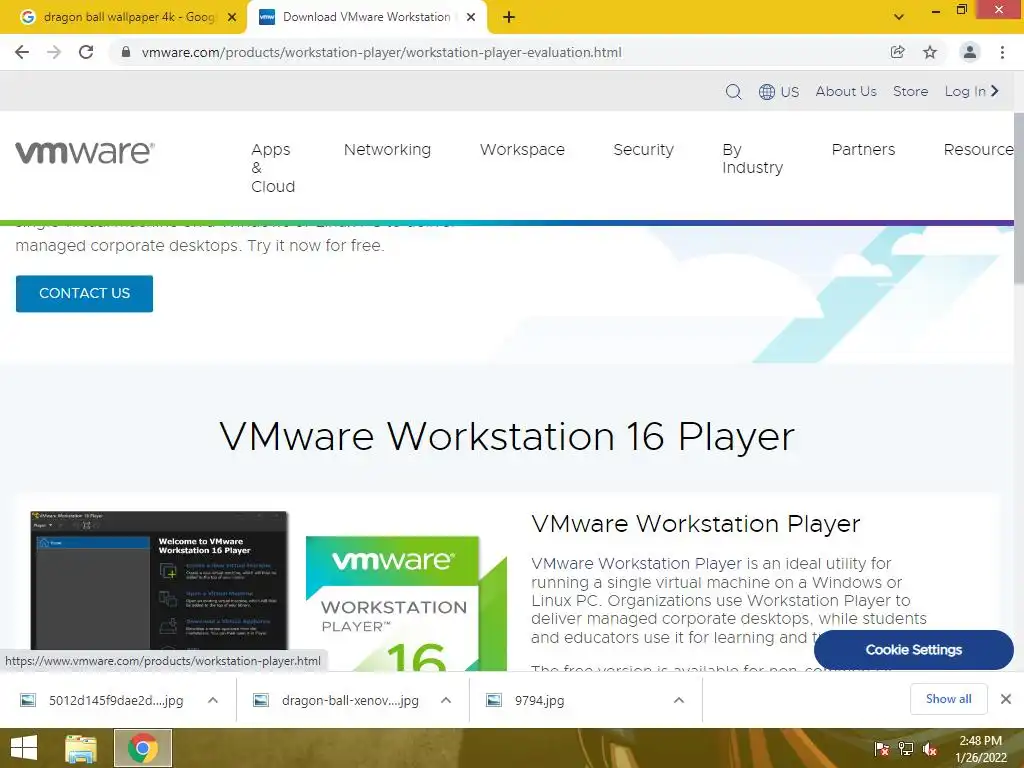Click the muted volume tray icon
The width and height of the screenshot is (1024, 768).
(x=929, y=749)
